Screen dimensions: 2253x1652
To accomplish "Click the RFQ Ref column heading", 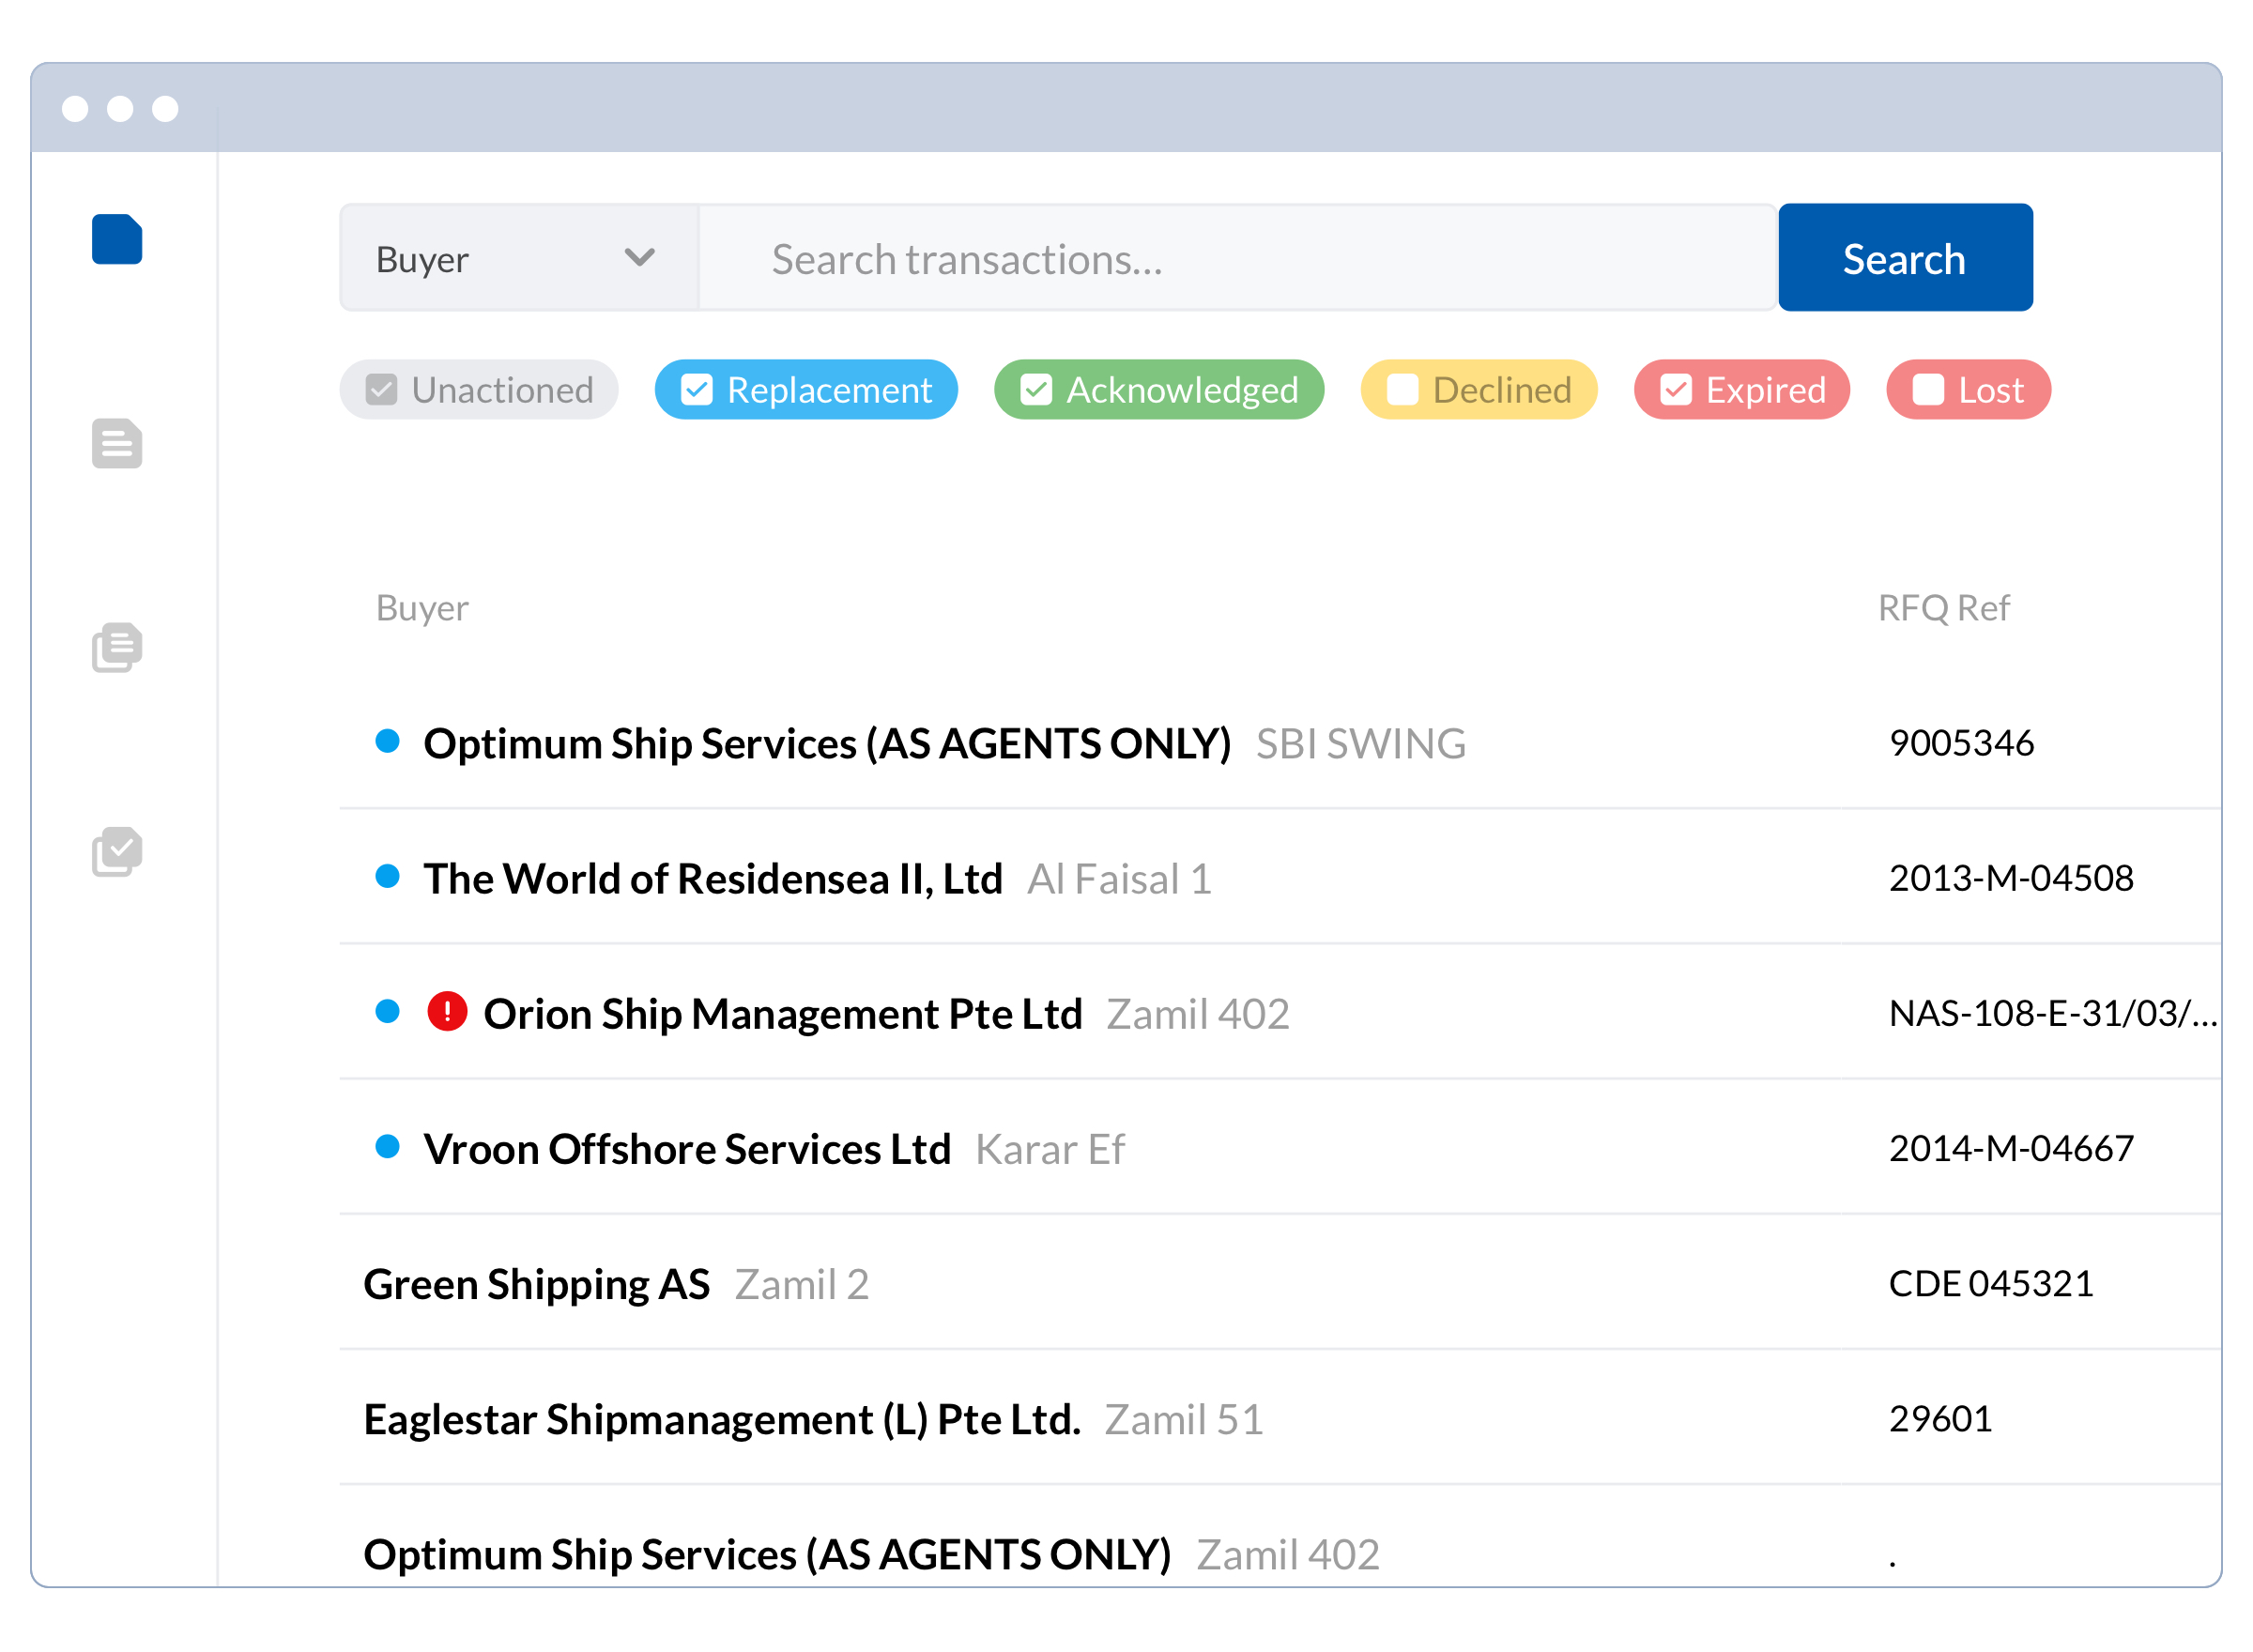I will point(1944,607).
